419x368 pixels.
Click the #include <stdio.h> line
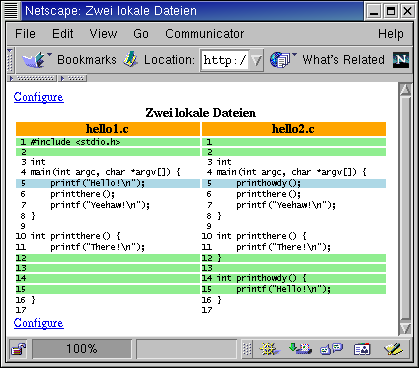(76, 142)
